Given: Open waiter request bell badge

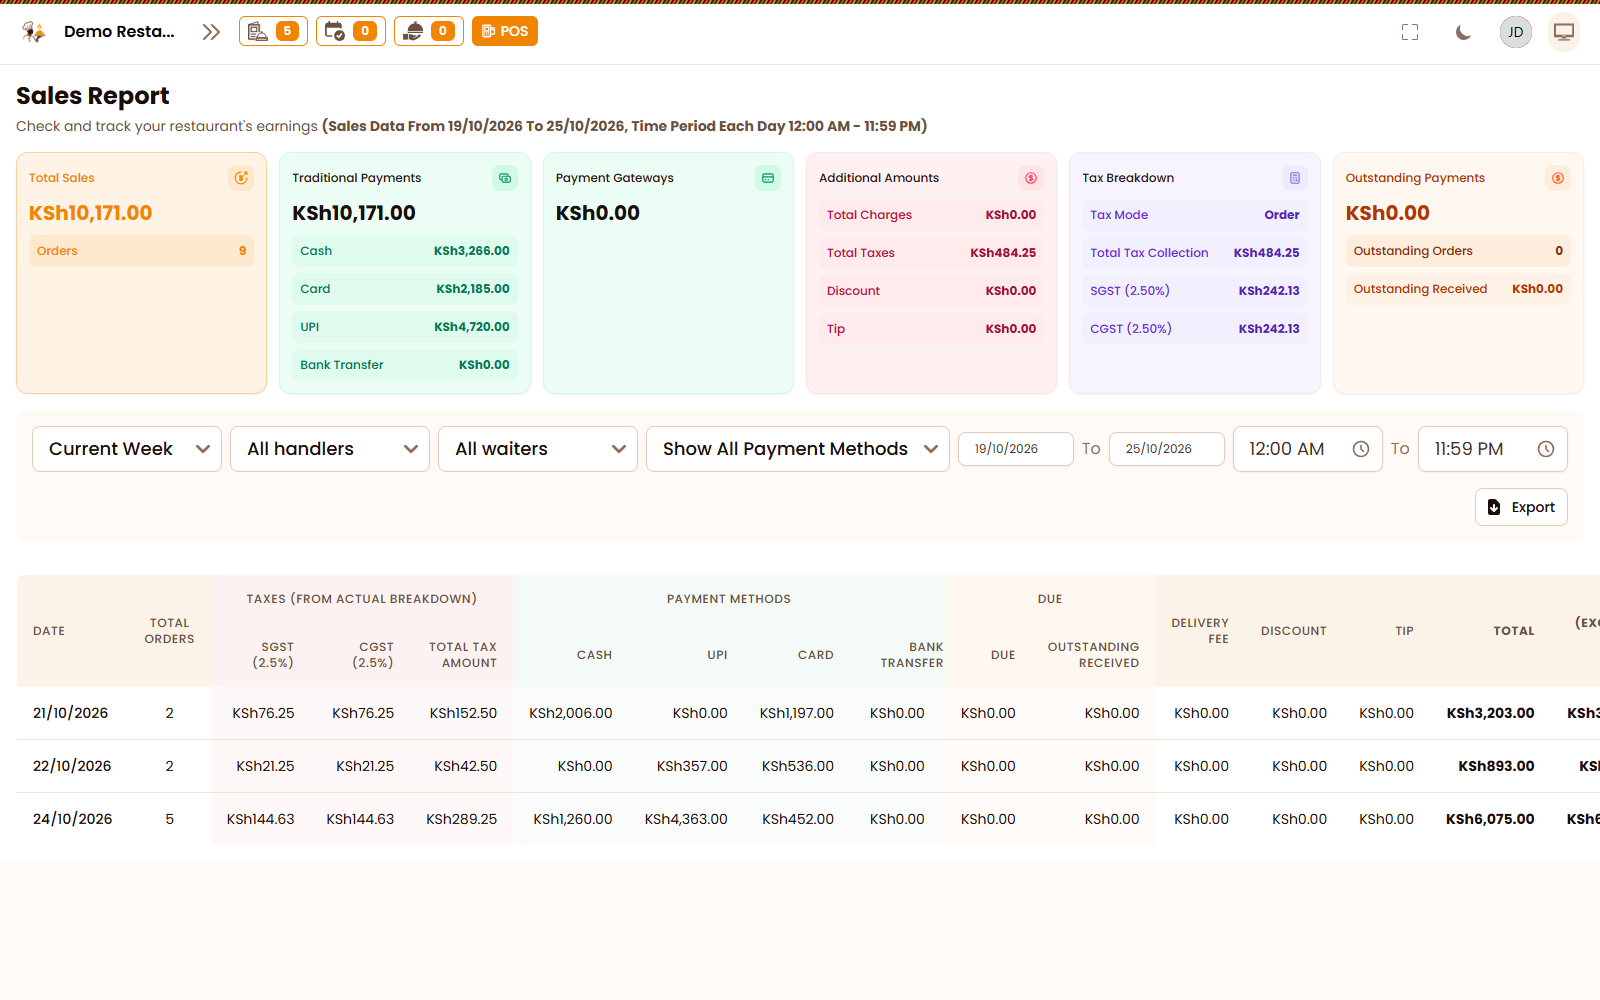Looking at the screenshot, I should (x=429, y=31).
